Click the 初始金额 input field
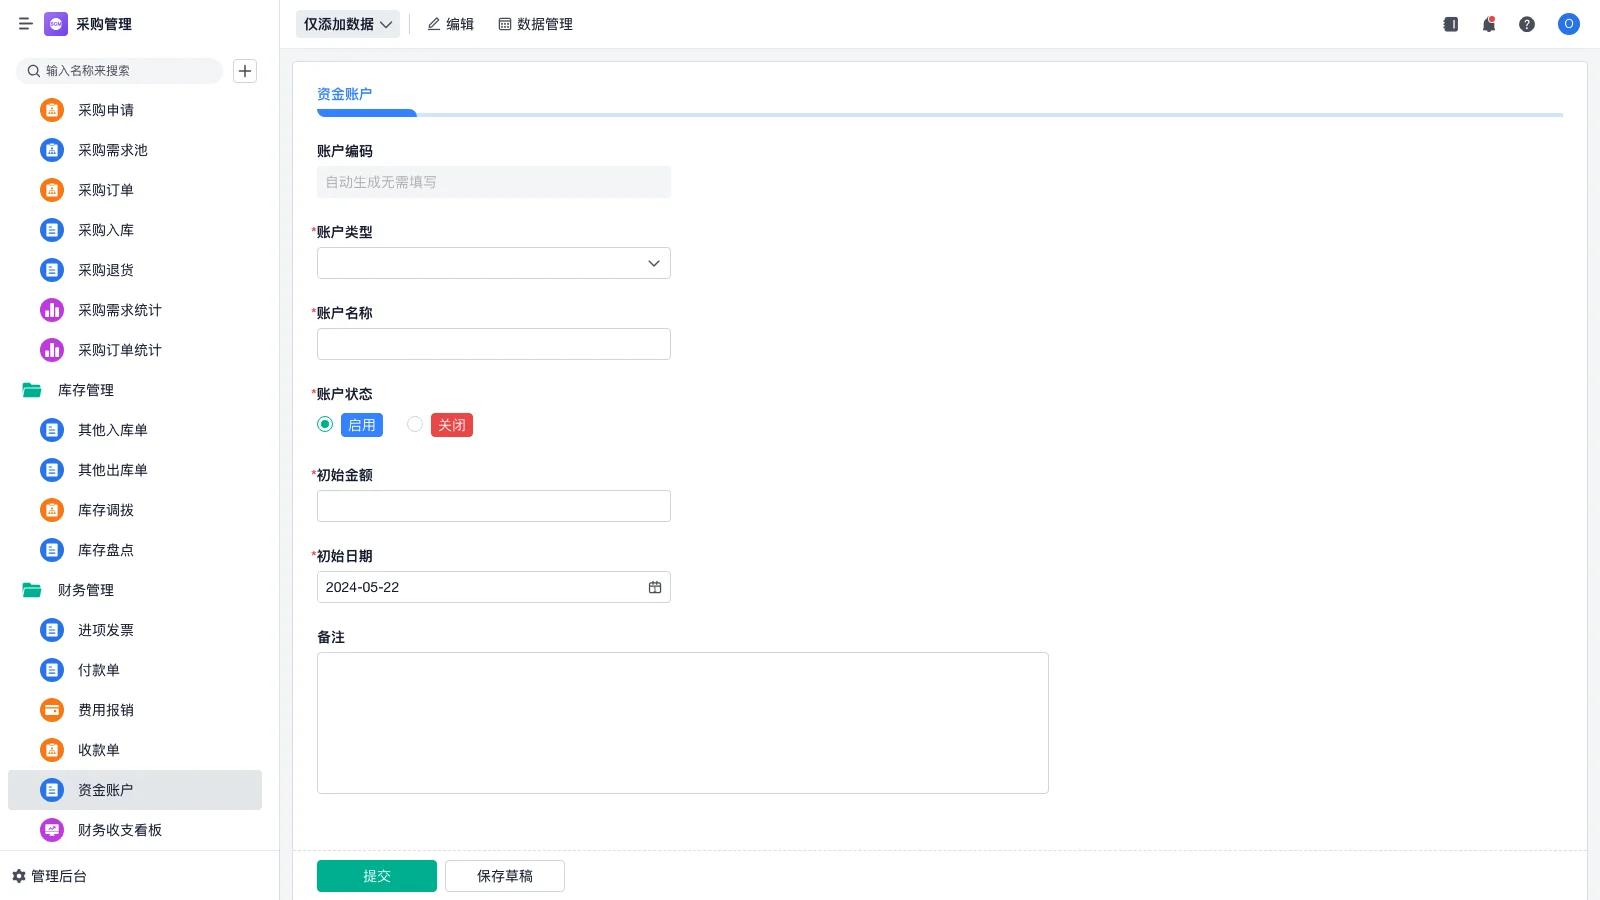This screenshot has width=1600, height=900. tap(494, 506)
